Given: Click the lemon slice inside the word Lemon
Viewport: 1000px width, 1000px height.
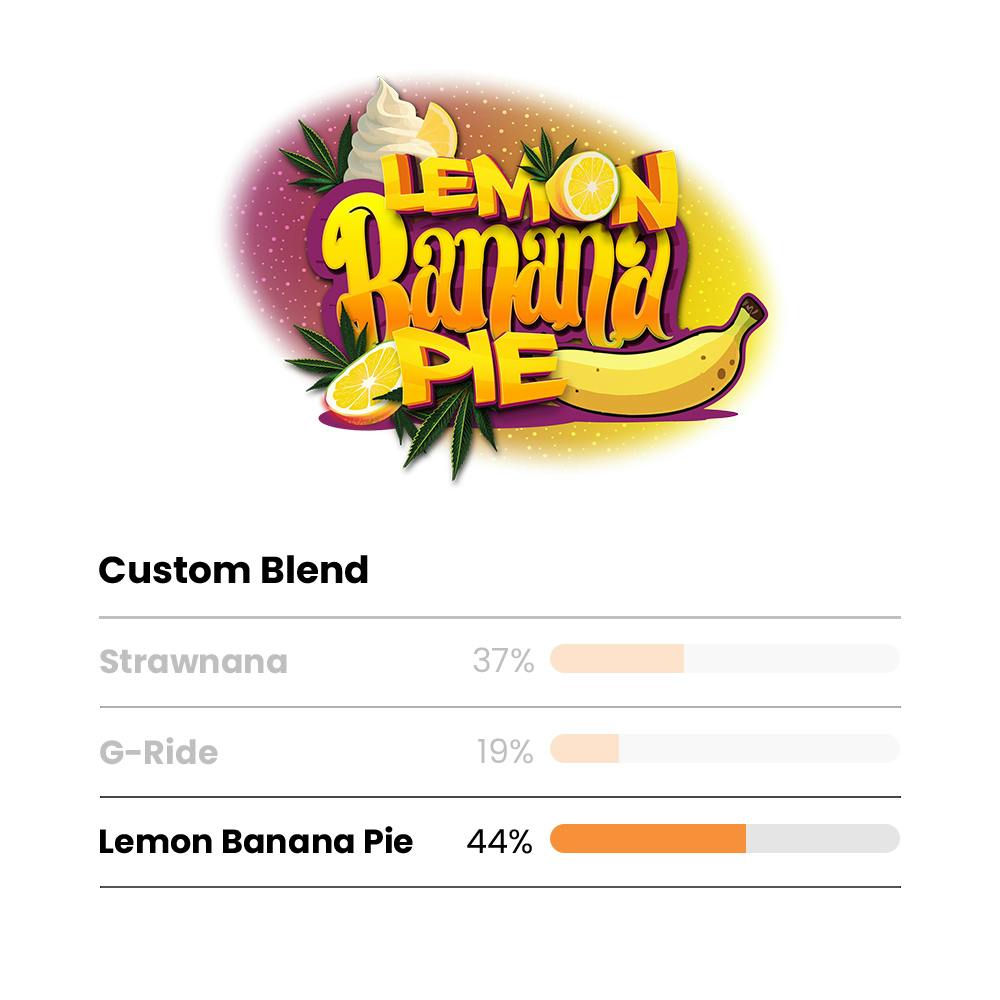Looking at the screenshot, I should click(x=591, y=187).
